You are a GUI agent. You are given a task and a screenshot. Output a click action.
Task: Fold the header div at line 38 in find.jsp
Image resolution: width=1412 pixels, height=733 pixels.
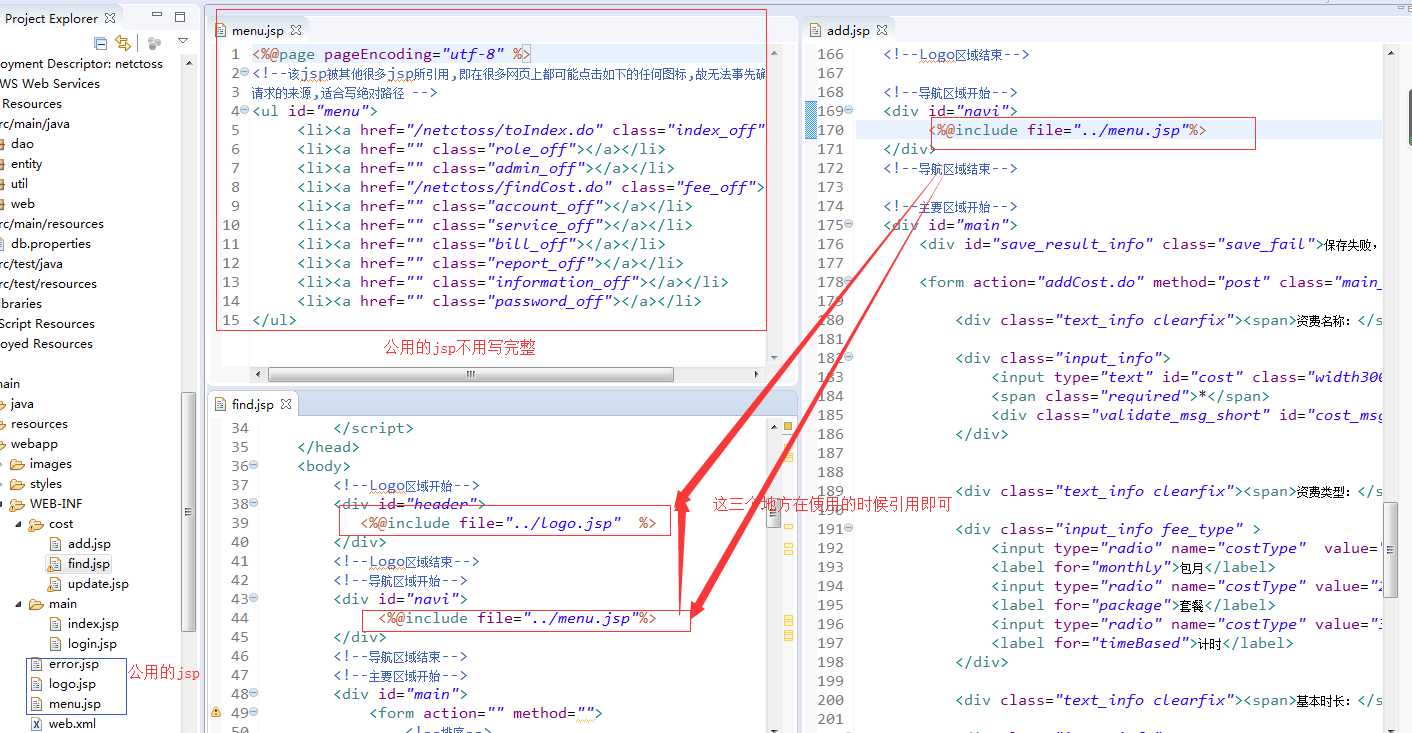pos(253,504)
